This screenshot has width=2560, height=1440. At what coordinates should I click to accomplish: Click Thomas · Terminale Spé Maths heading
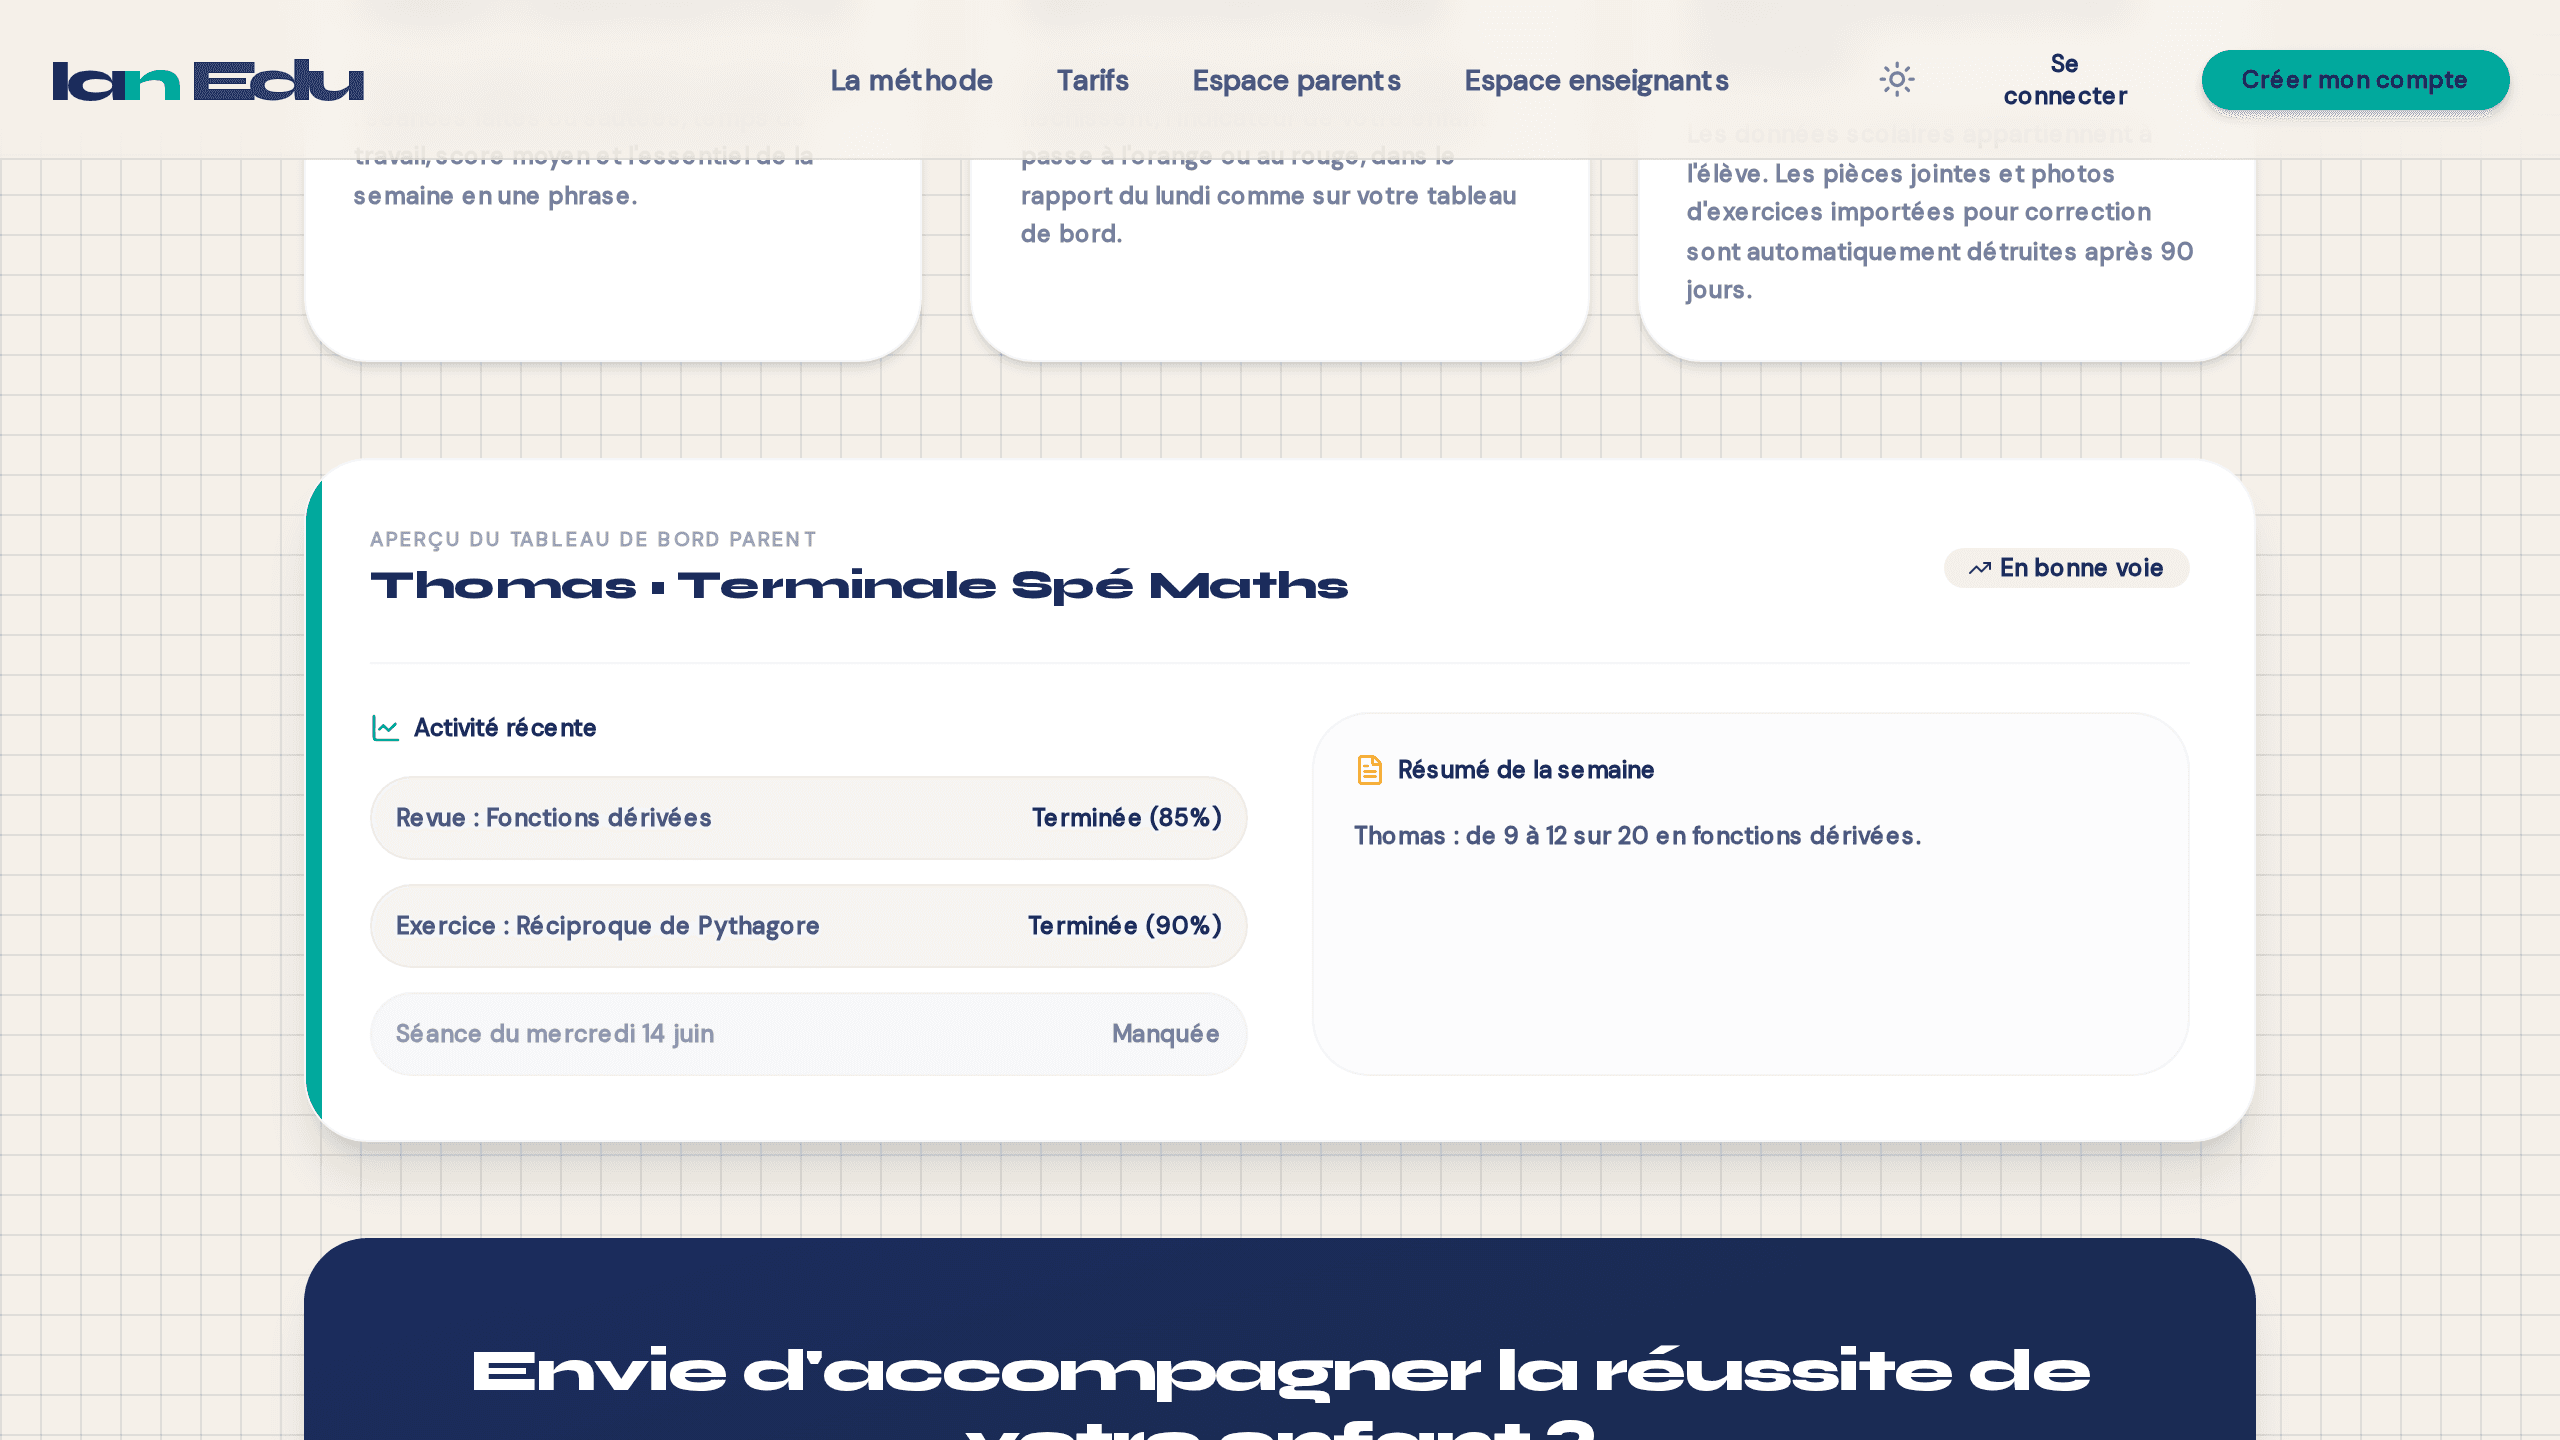[x=859, y=586]
